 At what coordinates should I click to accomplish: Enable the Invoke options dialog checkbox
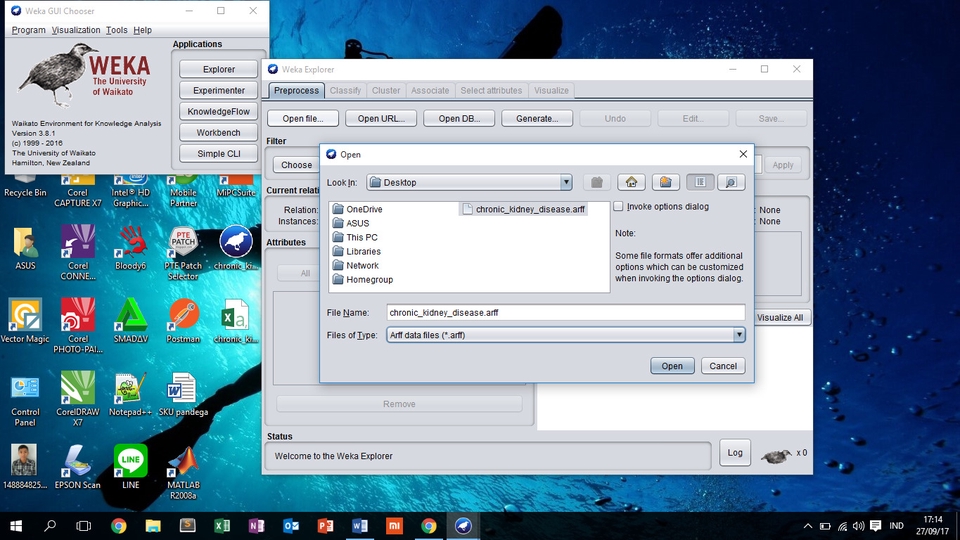[x=619, y=207]
